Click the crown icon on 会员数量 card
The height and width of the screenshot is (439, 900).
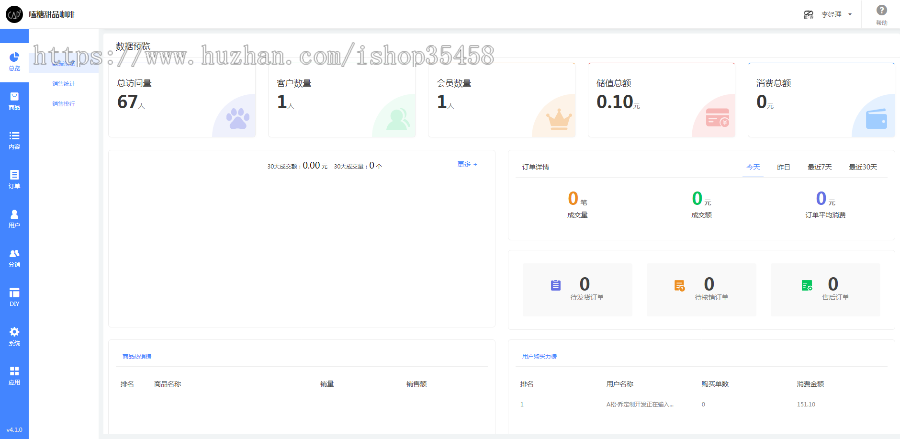(558, 119)
